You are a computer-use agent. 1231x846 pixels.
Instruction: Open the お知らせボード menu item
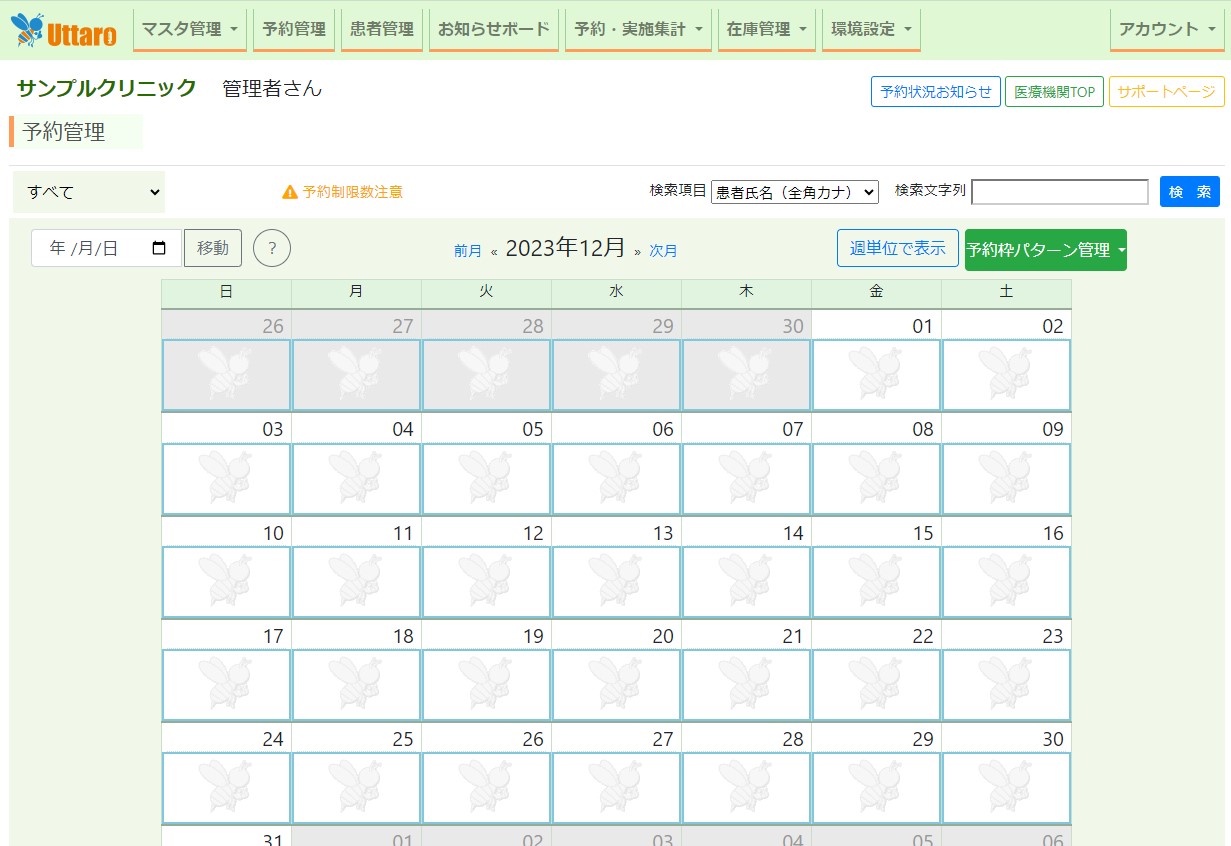(494, 30)
